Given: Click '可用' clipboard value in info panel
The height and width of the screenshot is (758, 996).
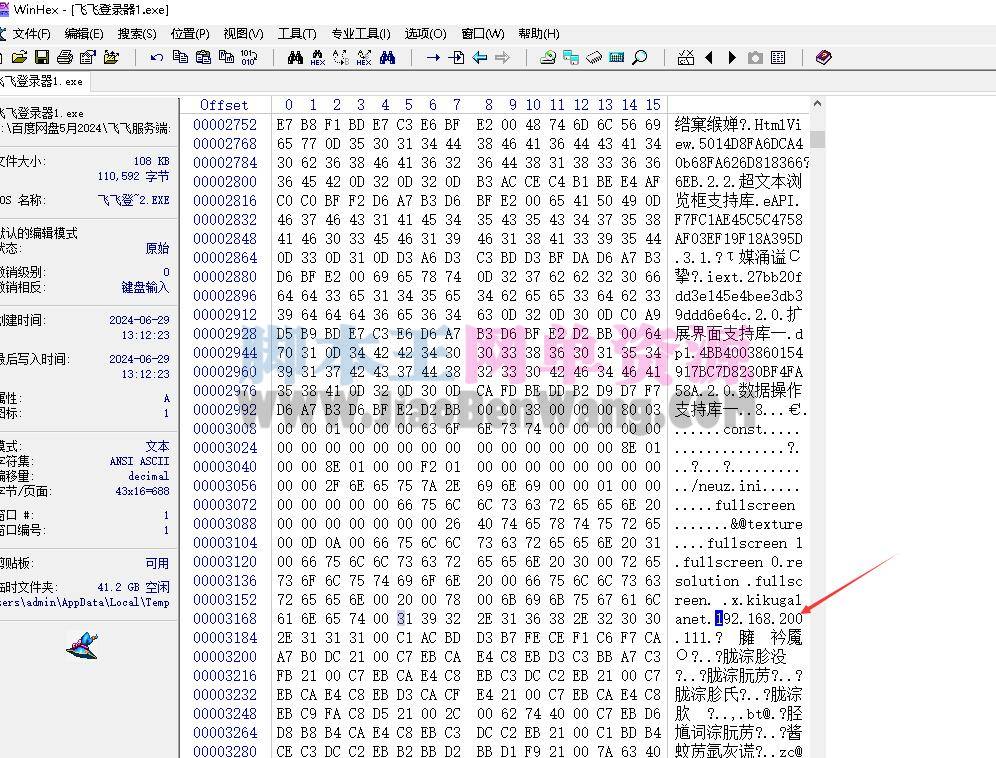Looking at the screenshot, I should [158, 564].
